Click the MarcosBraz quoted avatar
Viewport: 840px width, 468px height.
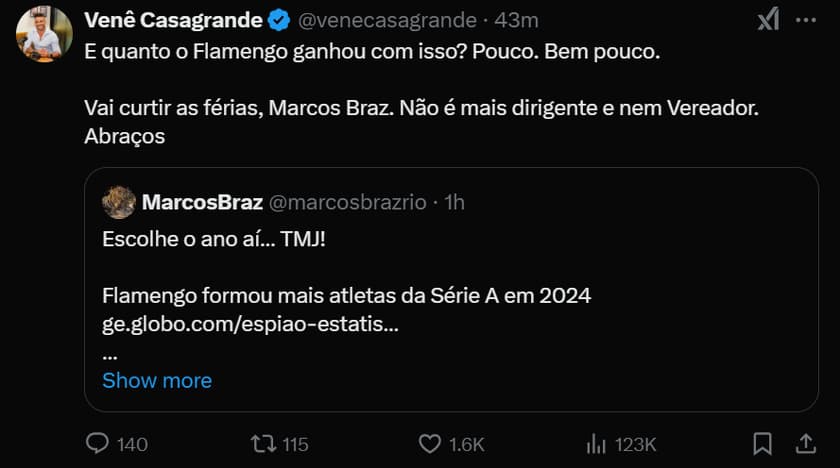pos(119,202)
